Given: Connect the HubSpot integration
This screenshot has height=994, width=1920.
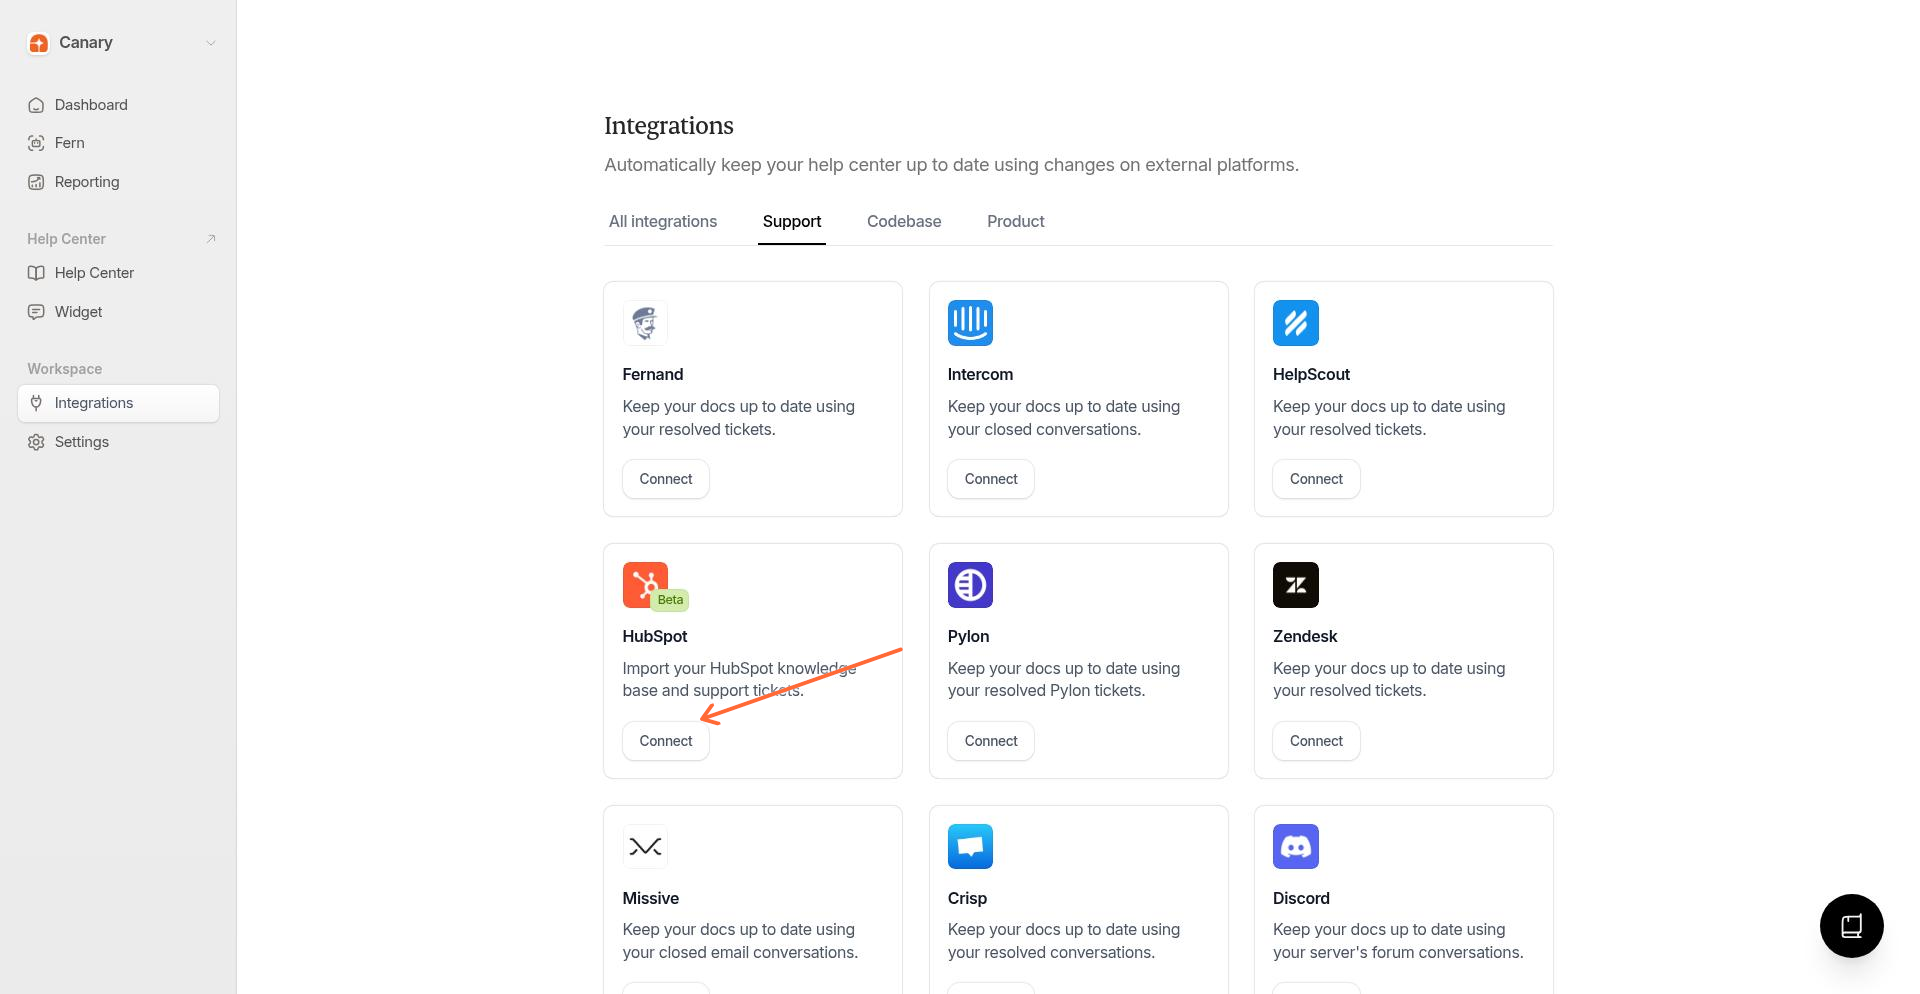Looking at the screenshot, I should (665, 741).
